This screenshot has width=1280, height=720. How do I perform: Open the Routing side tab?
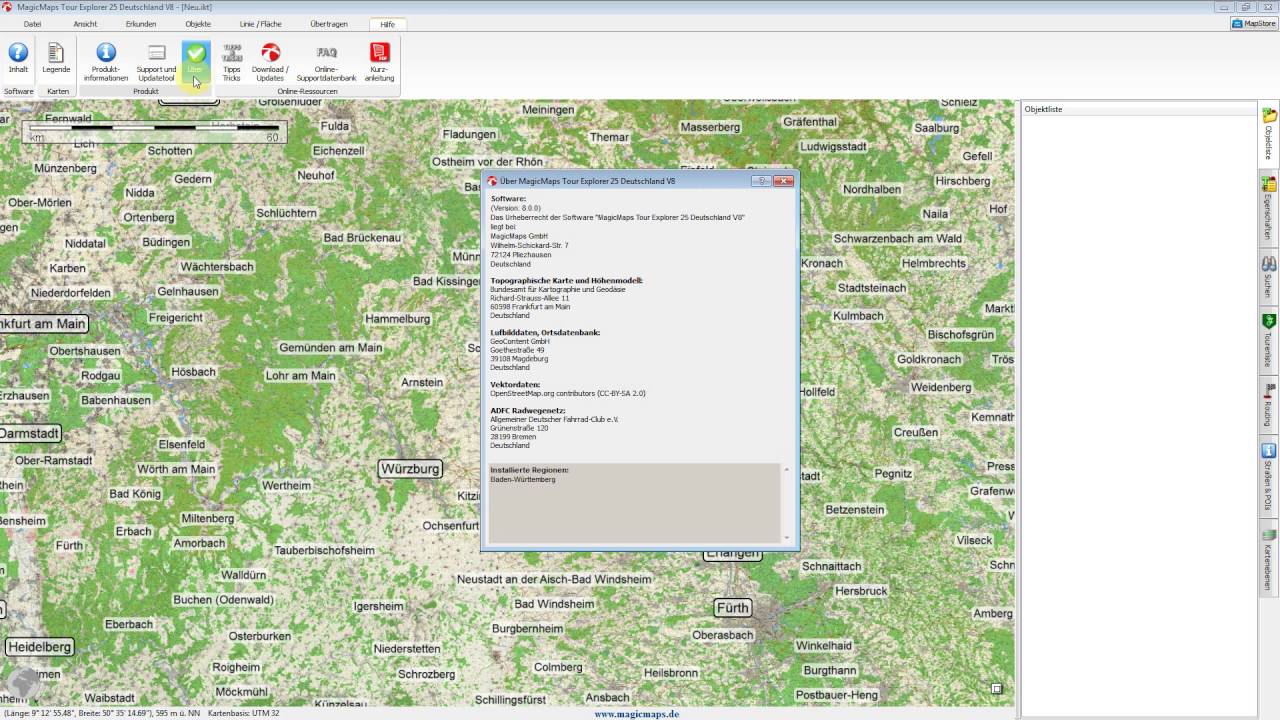pos(1269,405)
